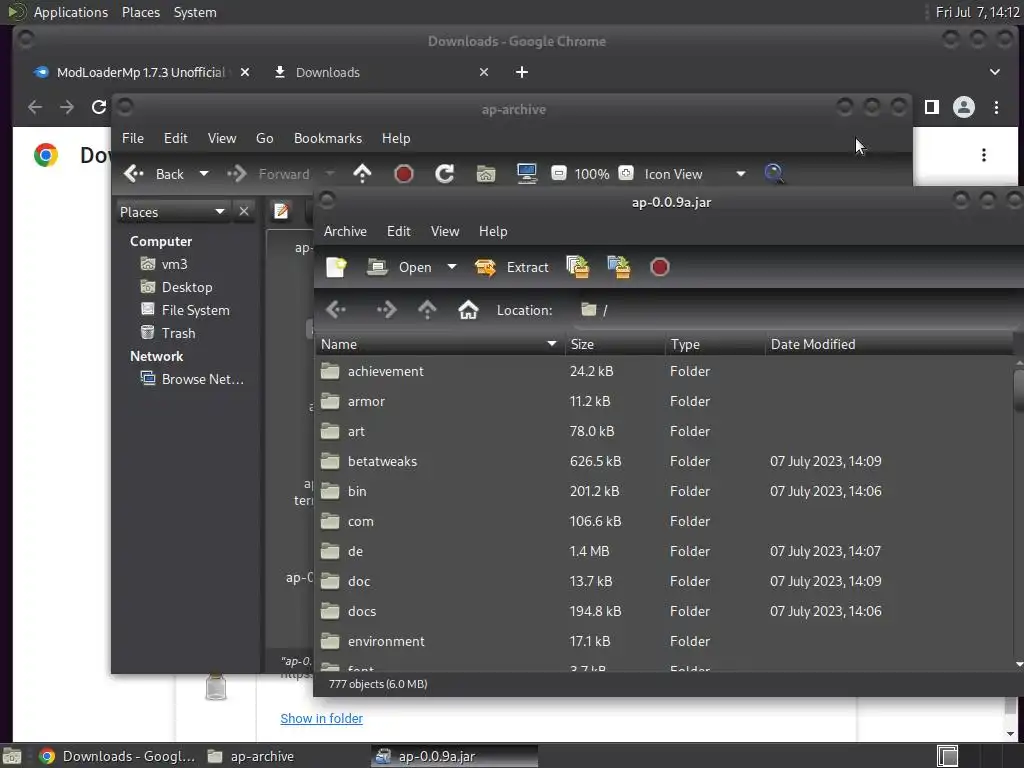This screenshot has width=1024, height=768.
Task: Open Applications menu in top panel
Action: pos(71,12)
